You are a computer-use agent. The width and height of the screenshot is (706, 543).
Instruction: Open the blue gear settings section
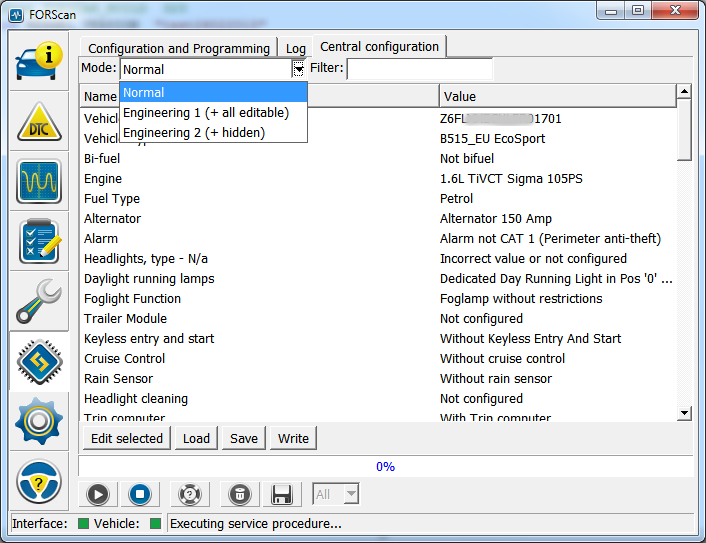point(39,421)
